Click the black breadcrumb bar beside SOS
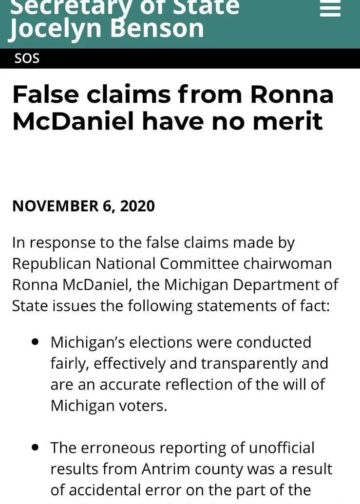The width and height of the screenshot is (360, 504). pyautogui.click(x=200, y=59)
